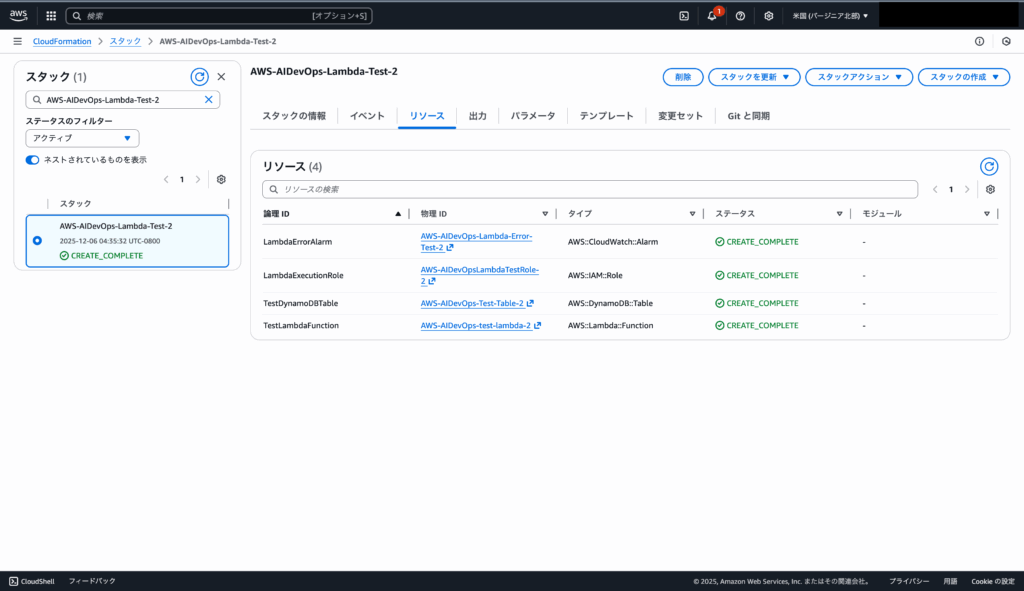Open the settings gear in top bar
The height and width of the screenshot is (591, 1024).
pyautogui.click(x=768, y=16)
